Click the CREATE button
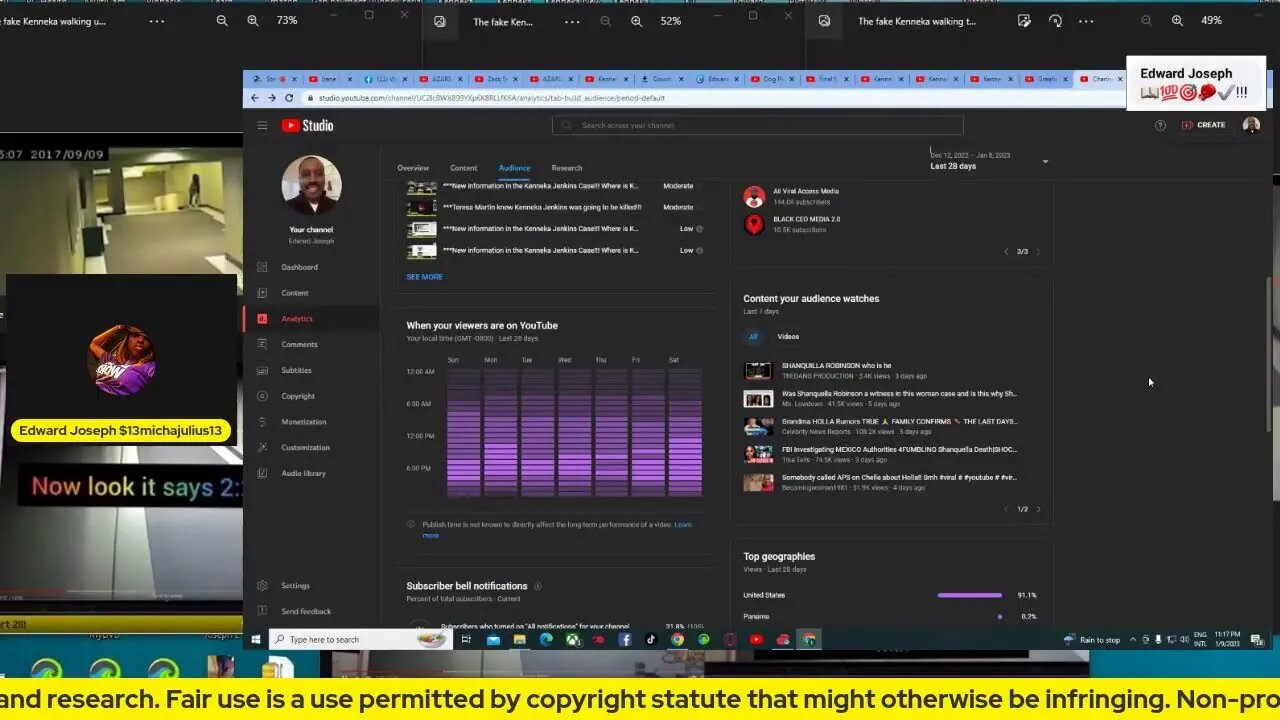The image size is (1280, 720). tap(1203, 125)
